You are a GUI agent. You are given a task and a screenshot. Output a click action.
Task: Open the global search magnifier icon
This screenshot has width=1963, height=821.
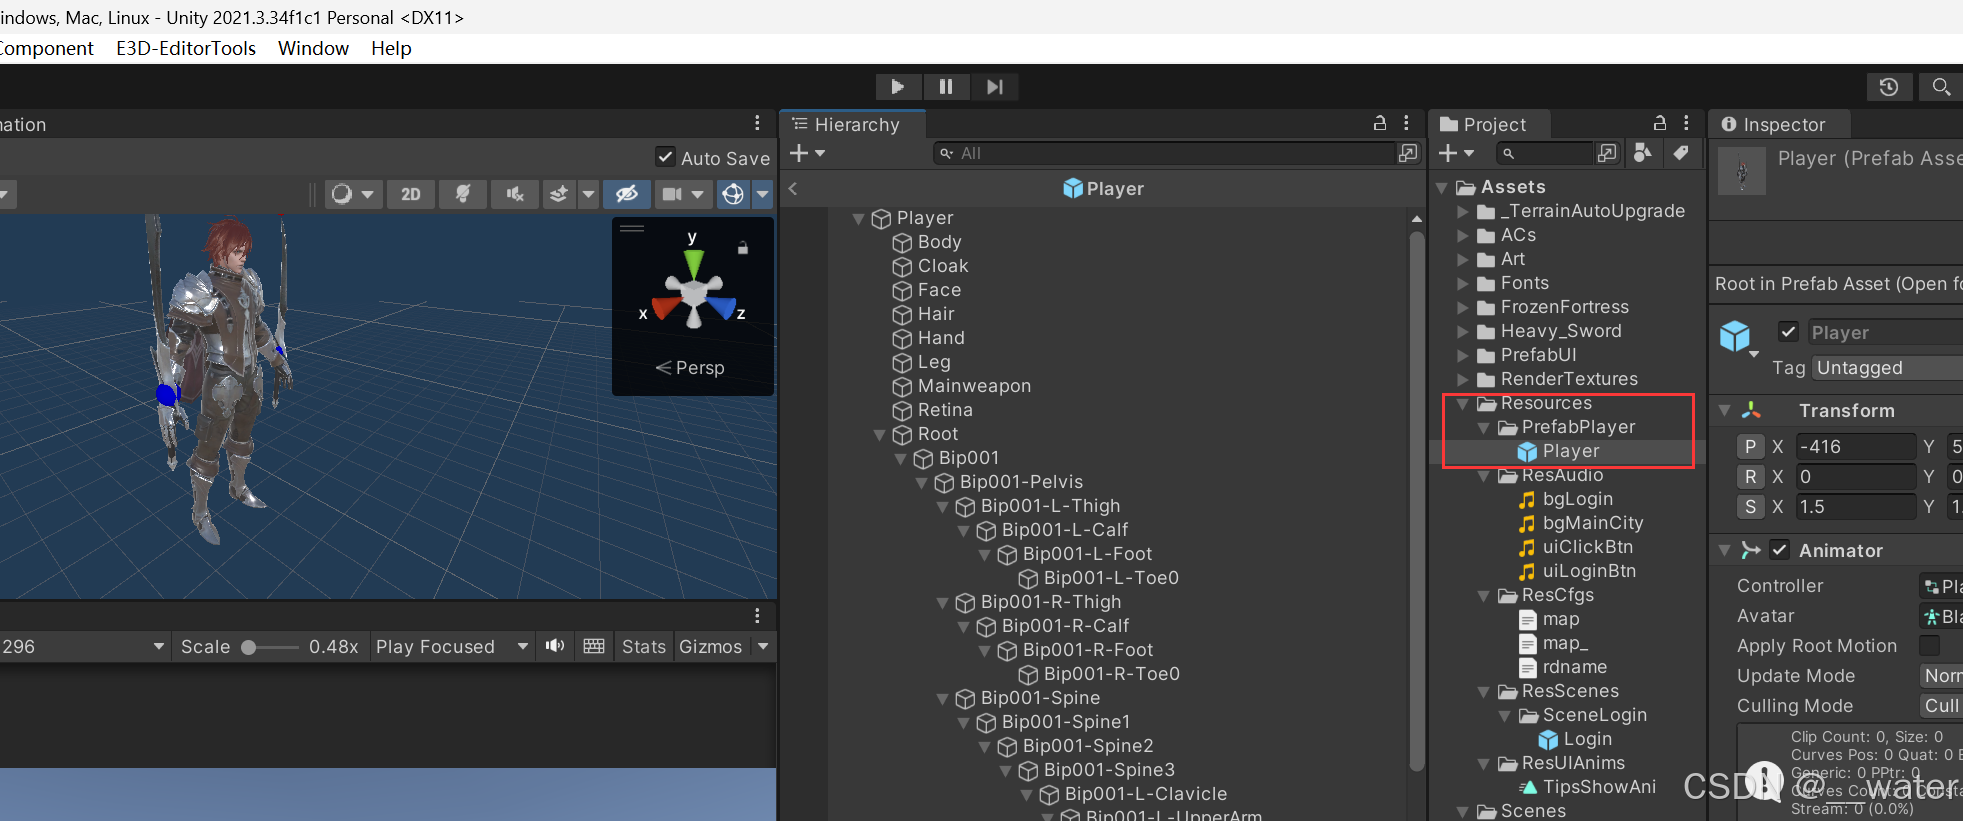click(1940, 87)
